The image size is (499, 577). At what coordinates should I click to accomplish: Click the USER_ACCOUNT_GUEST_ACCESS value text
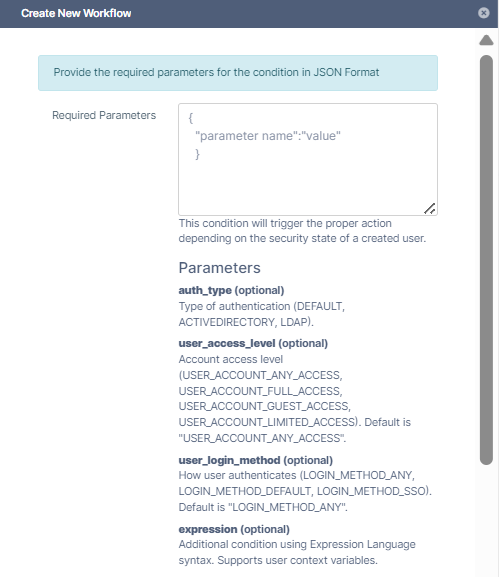[264, 406]
